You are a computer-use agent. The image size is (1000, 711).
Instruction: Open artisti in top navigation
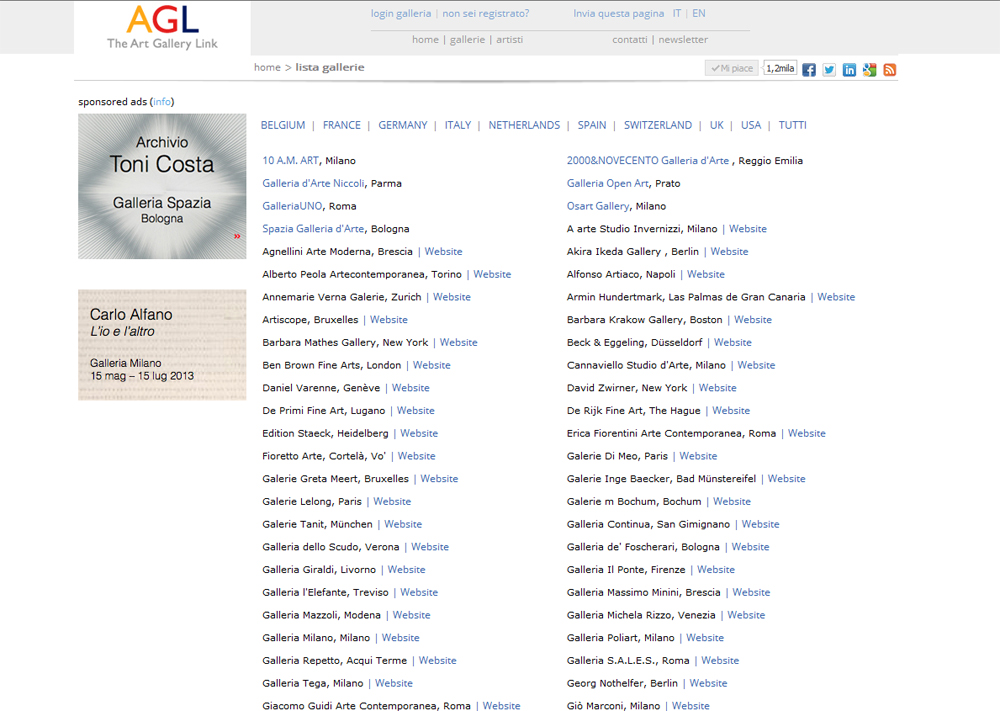pos(510,40)
